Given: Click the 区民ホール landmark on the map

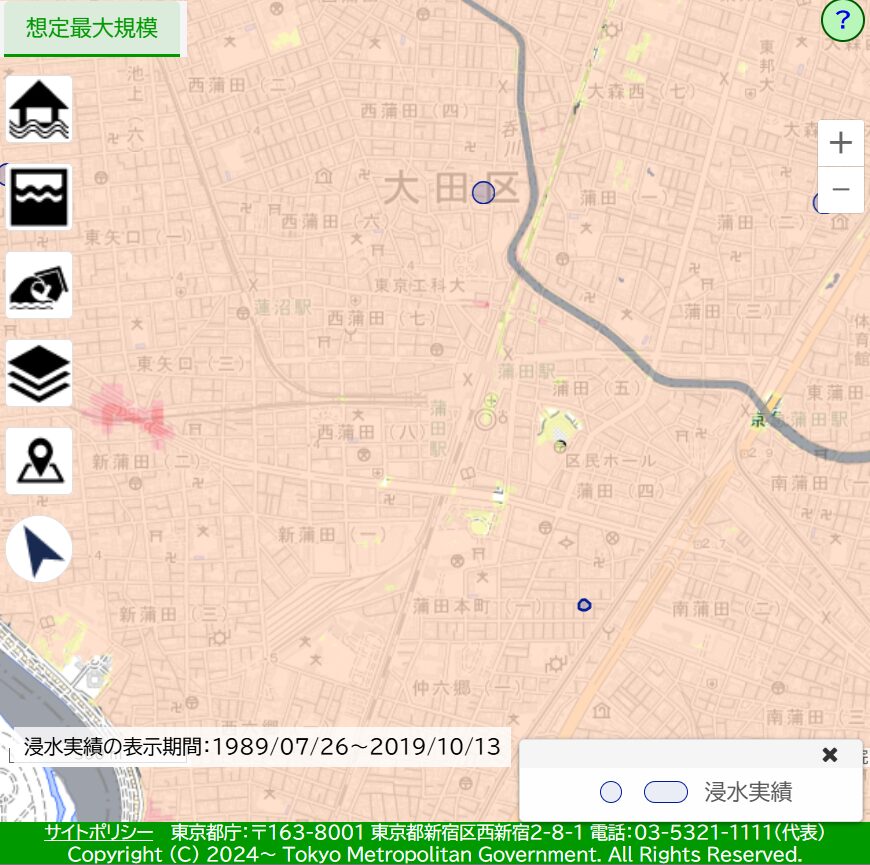Looking at the screenshot, I should [x=610, y=460].
